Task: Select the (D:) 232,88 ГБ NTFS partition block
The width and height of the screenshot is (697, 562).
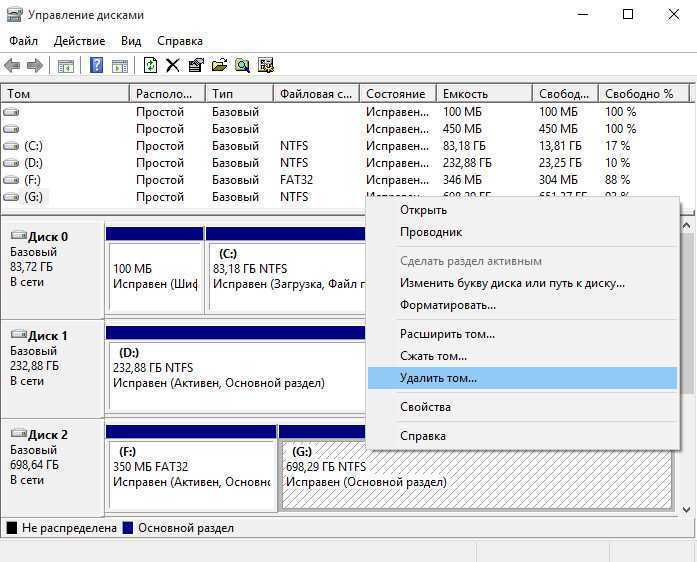Action: [x=236, y=369]
